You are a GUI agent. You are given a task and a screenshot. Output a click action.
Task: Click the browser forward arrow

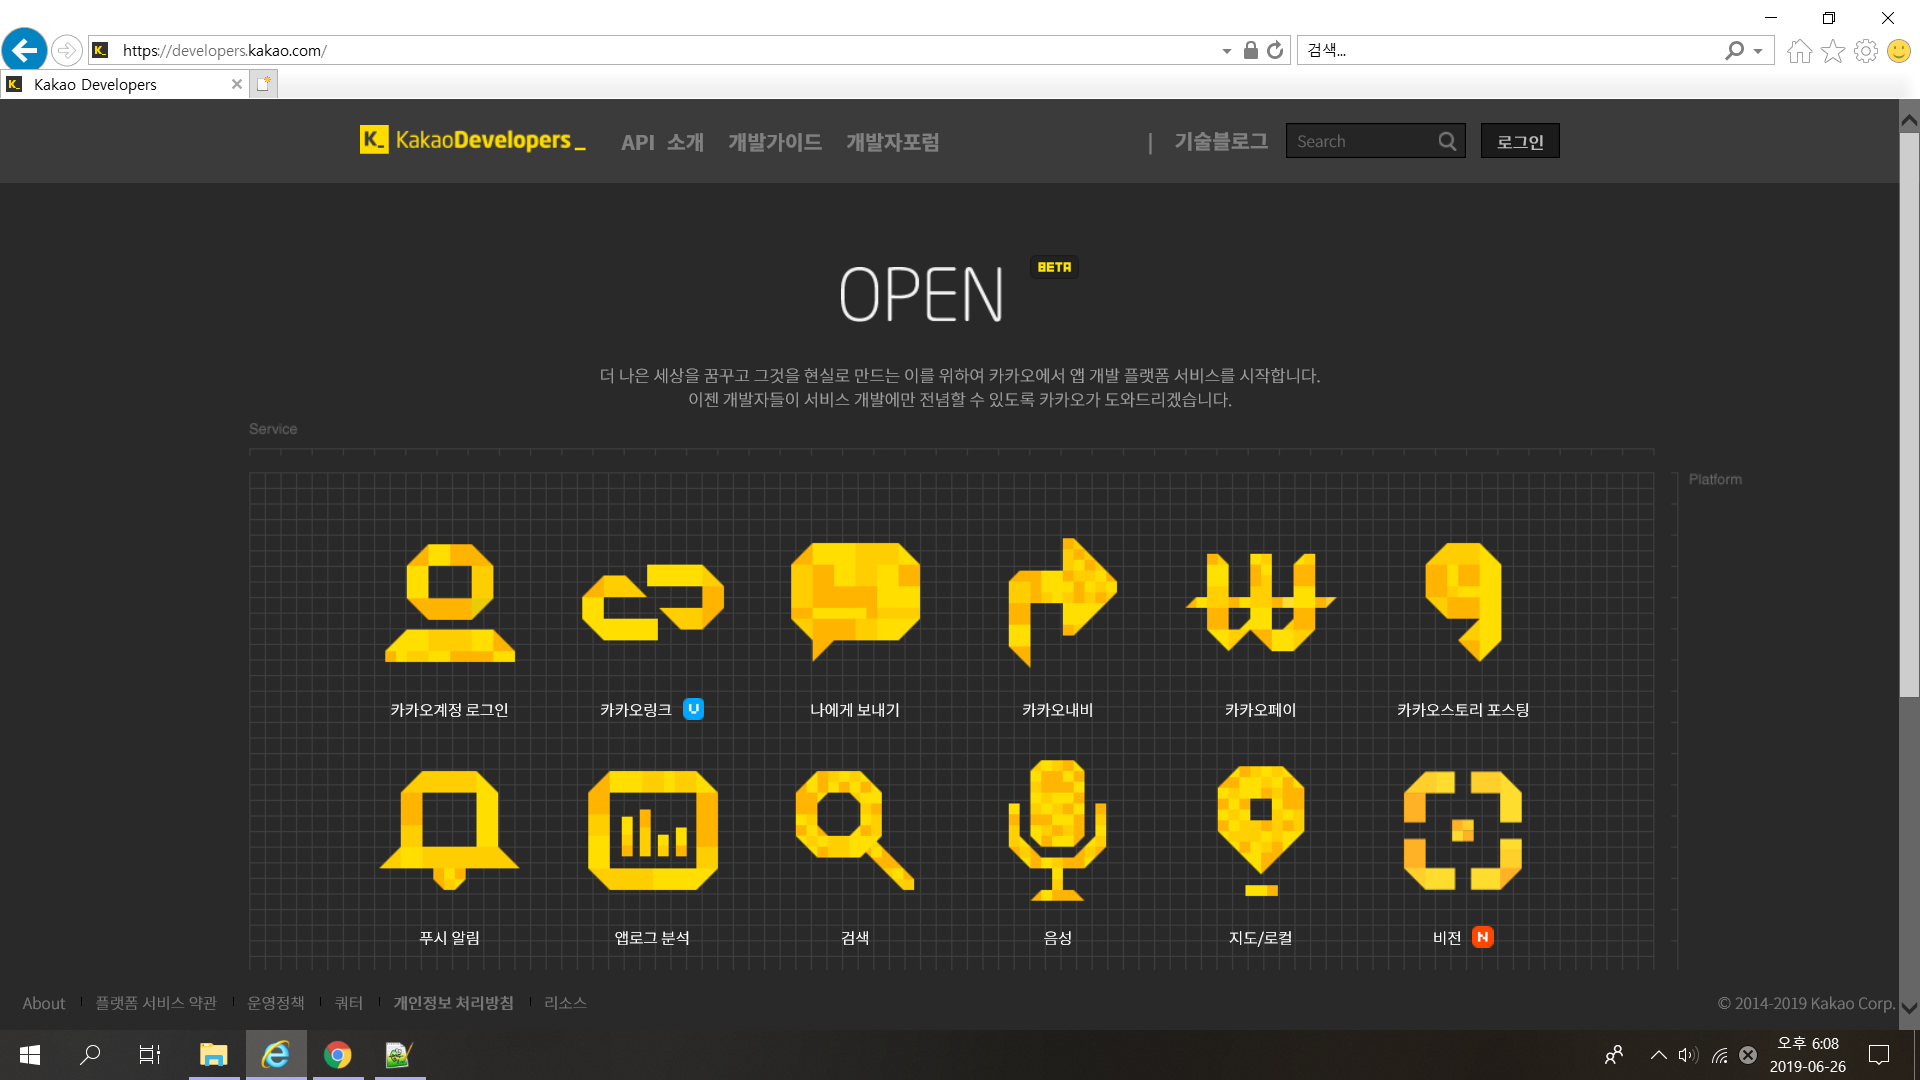66,49
